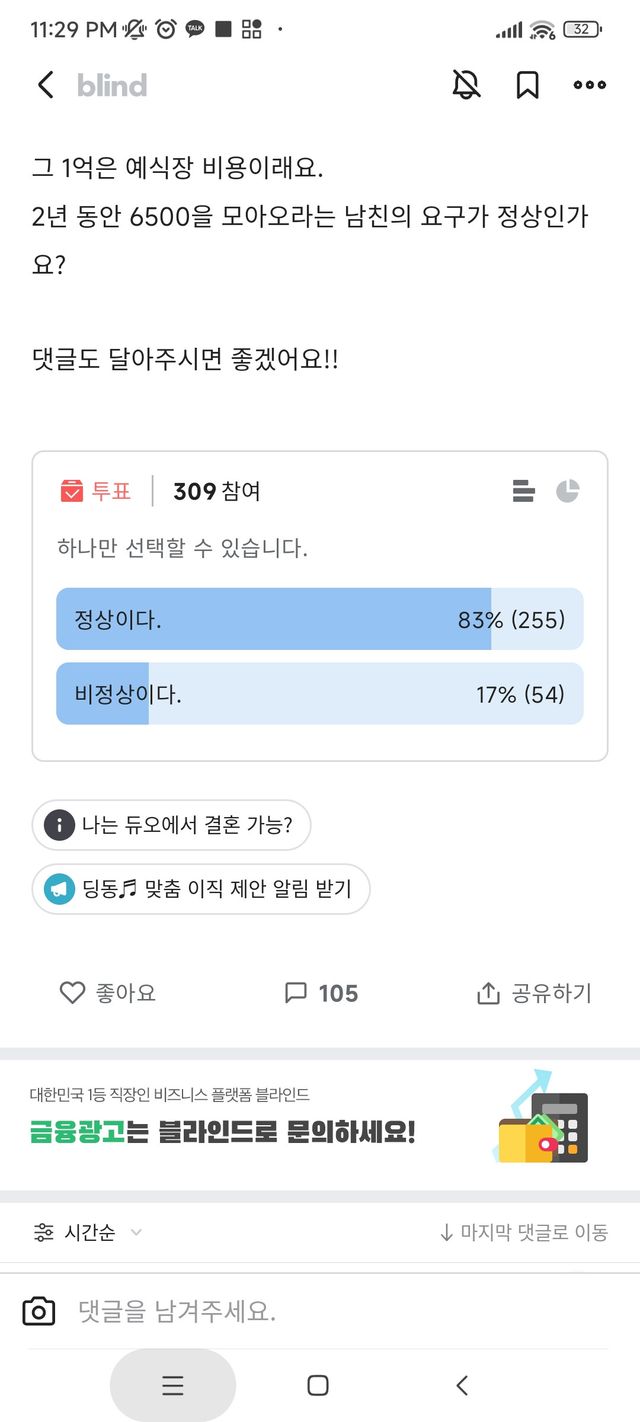Toggle the notification bell mute icon
640x1422 pixels.
click(466, 85)
